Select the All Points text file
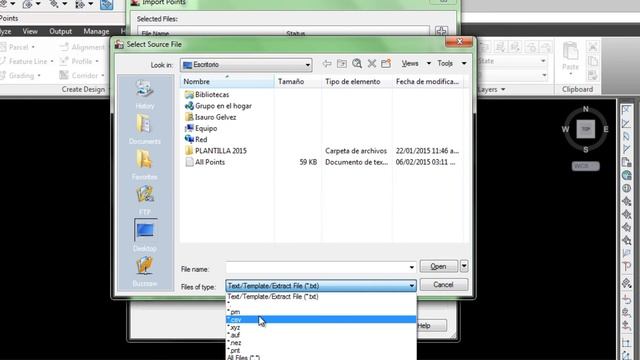The image size is (640, 360). coord(209,162)
